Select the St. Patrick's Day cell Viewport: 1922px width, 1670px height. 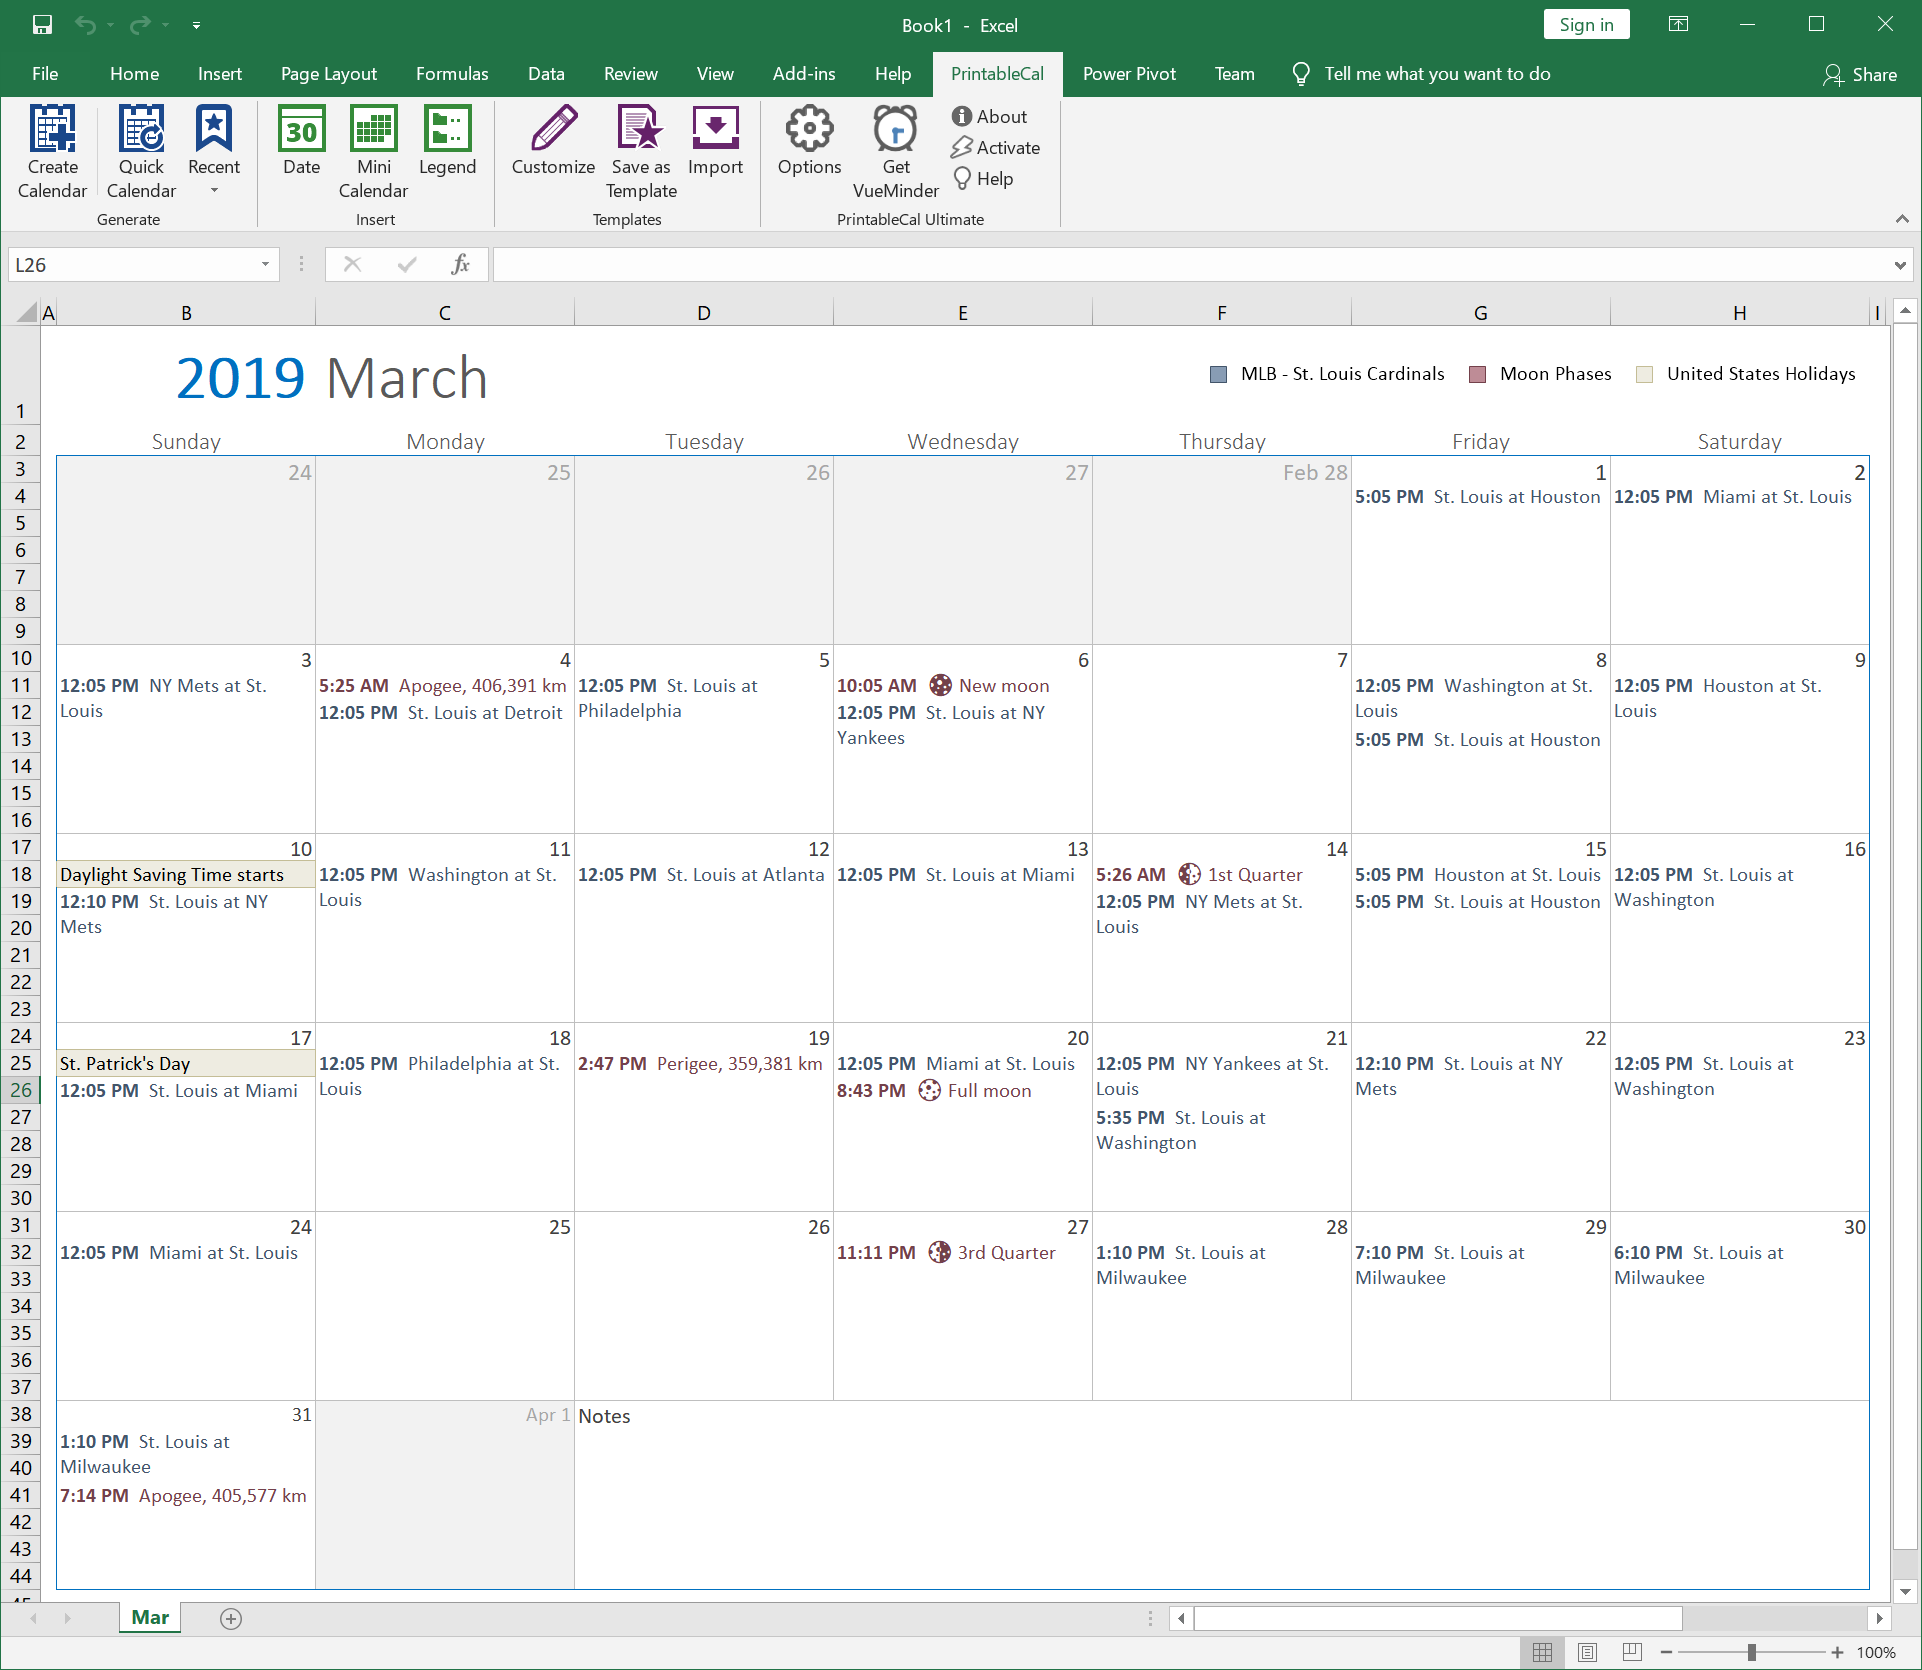tap(186, 1063)
